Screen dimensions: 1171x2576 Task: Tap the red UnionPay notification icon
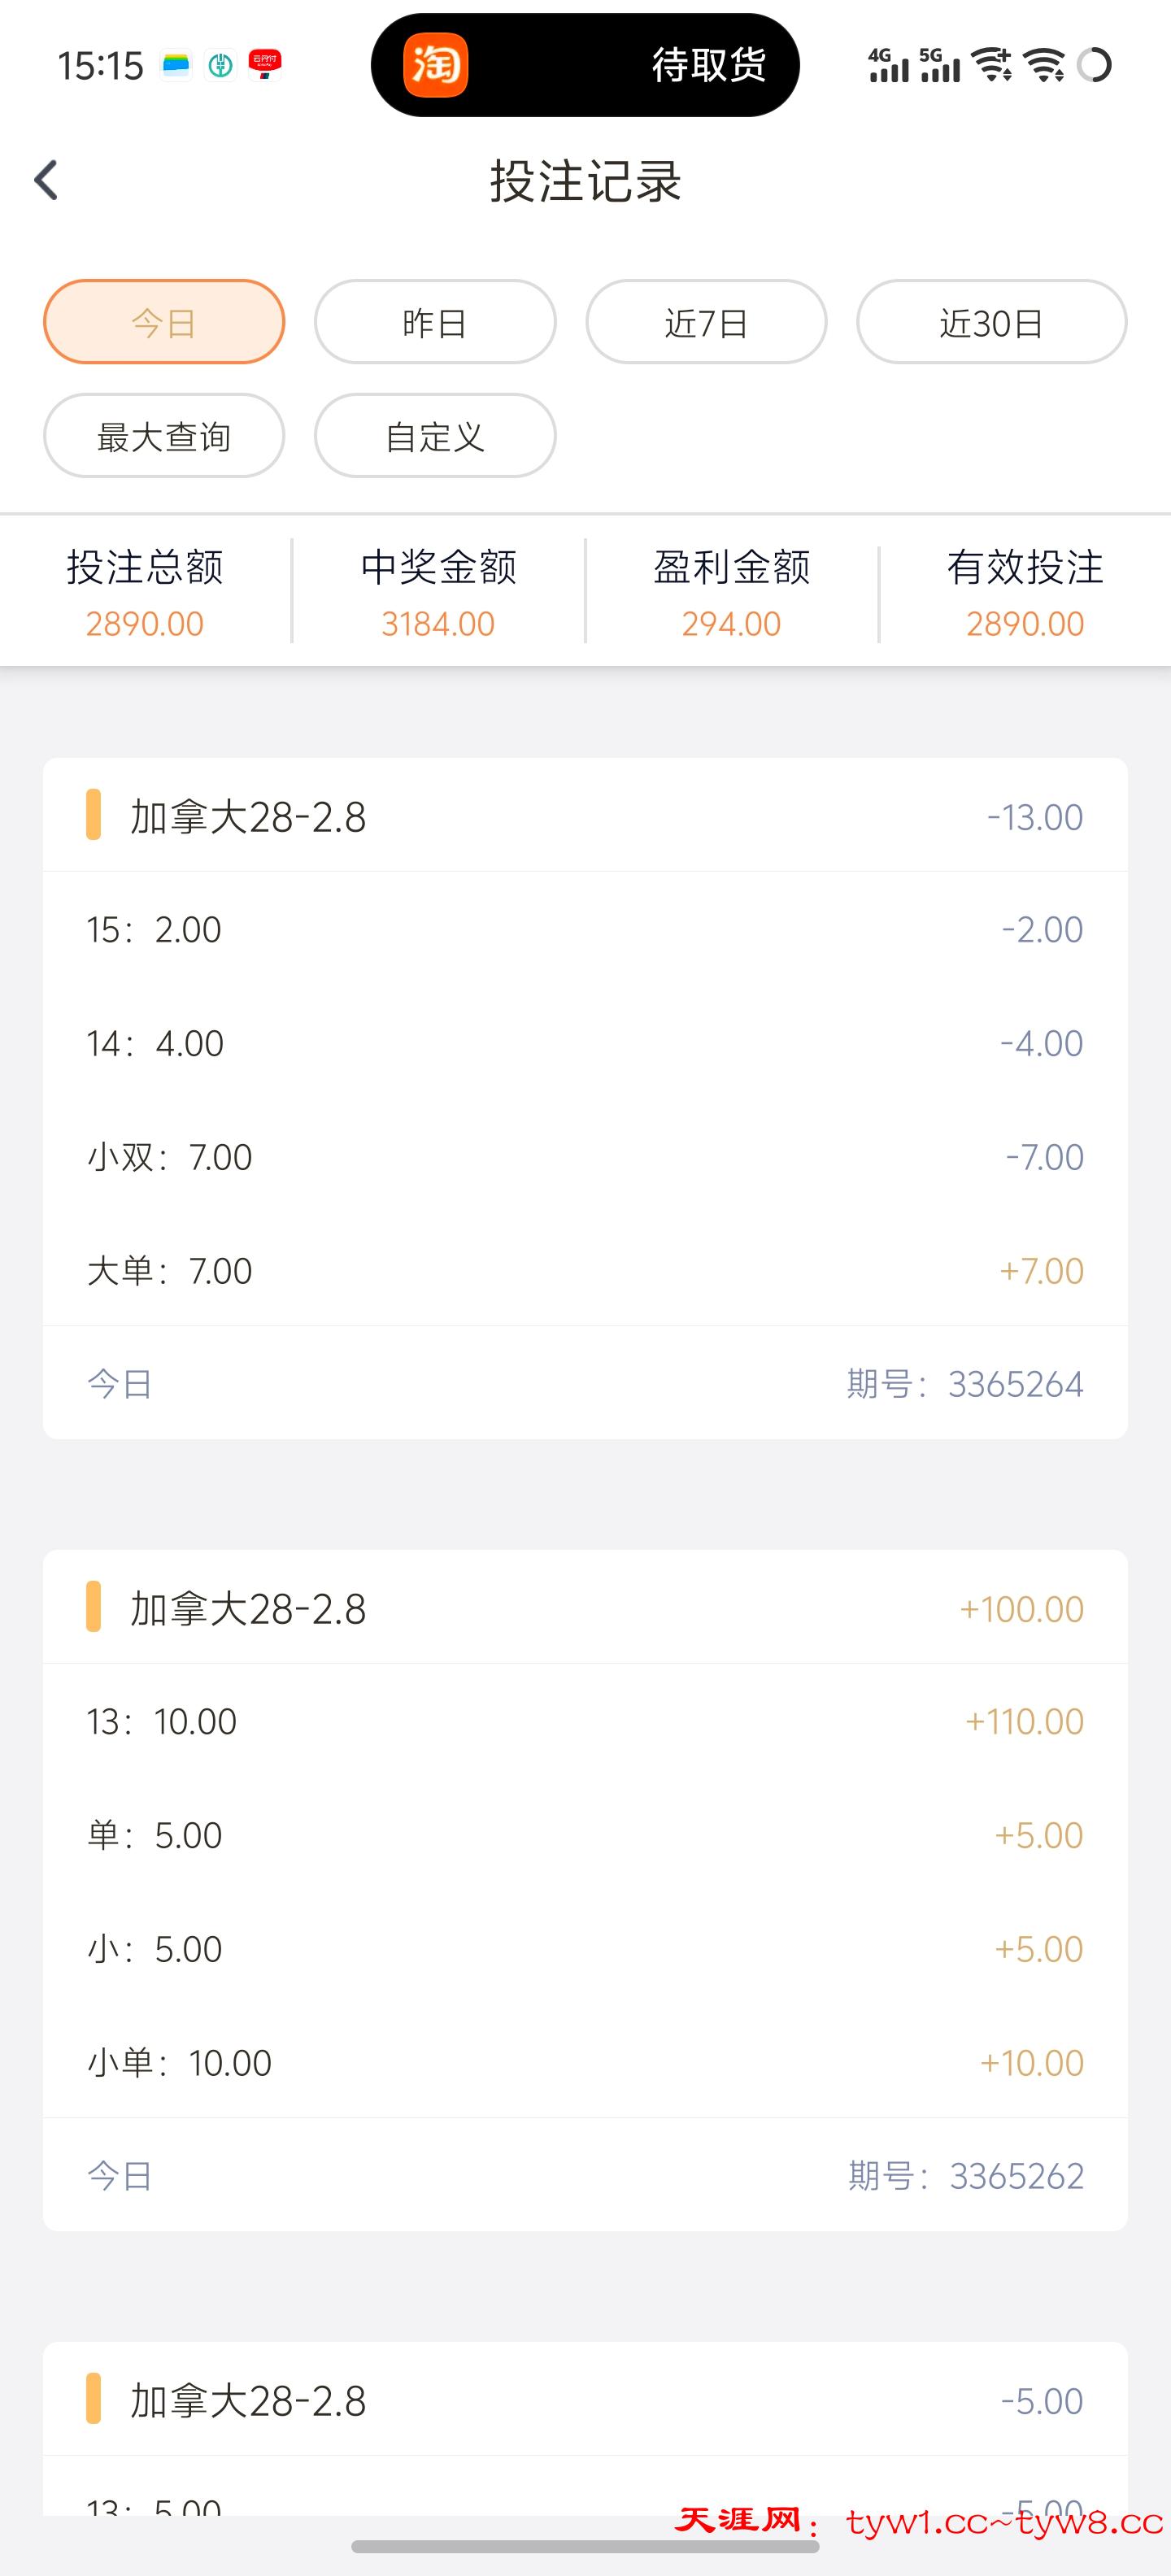265,65
